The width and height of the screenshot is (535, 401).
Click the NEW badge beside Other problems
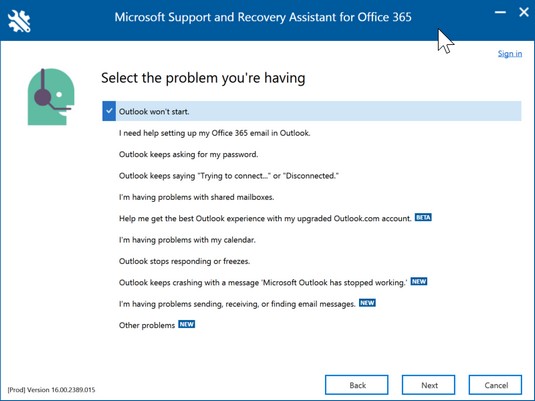[x=187, y=324]
